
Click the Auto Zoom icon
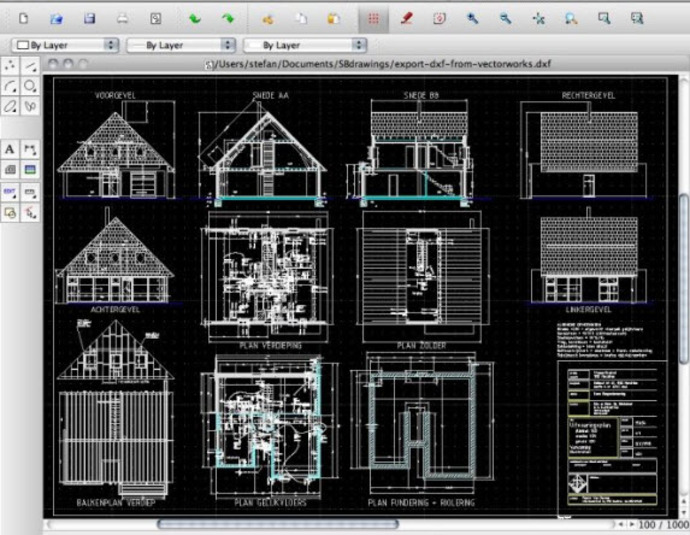click(x=539, y=18)
